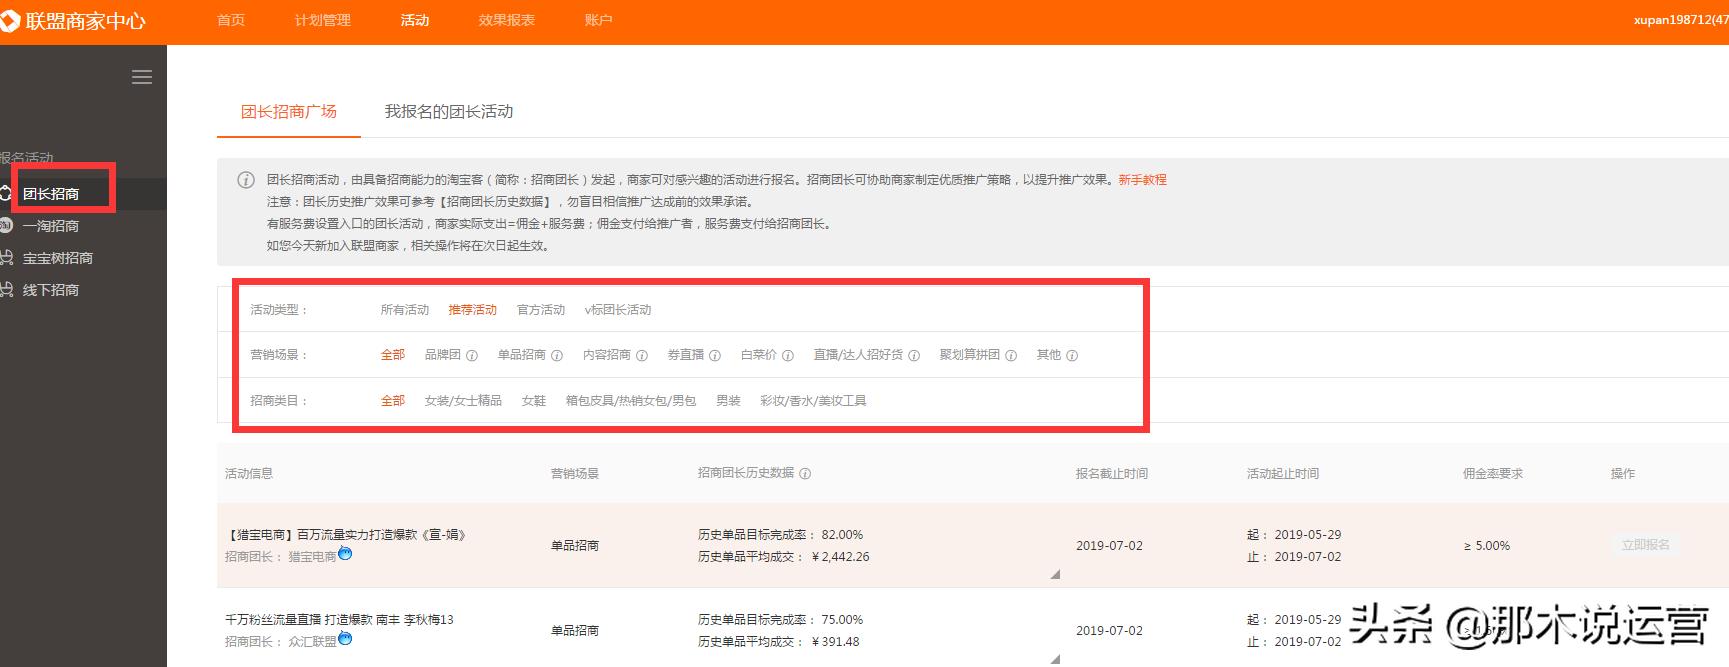Viewport: 1729px width, 667px height.
Task: Click ≥ 5.00% commission value
Action: point(1487,546)
